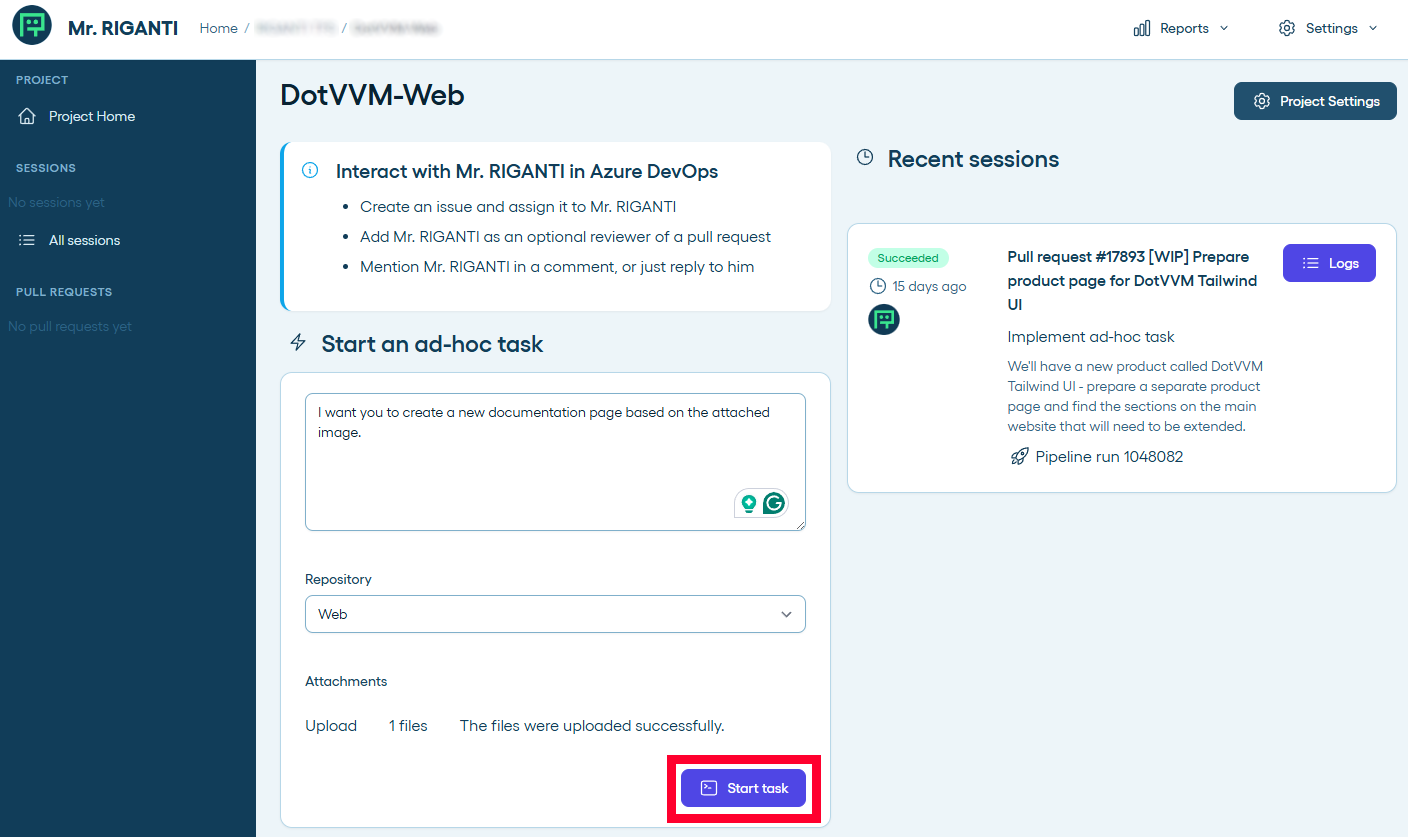This screenshot has width=1408, height=837.
Task: Open Project Settings
Action: (x=1315, y=101)
